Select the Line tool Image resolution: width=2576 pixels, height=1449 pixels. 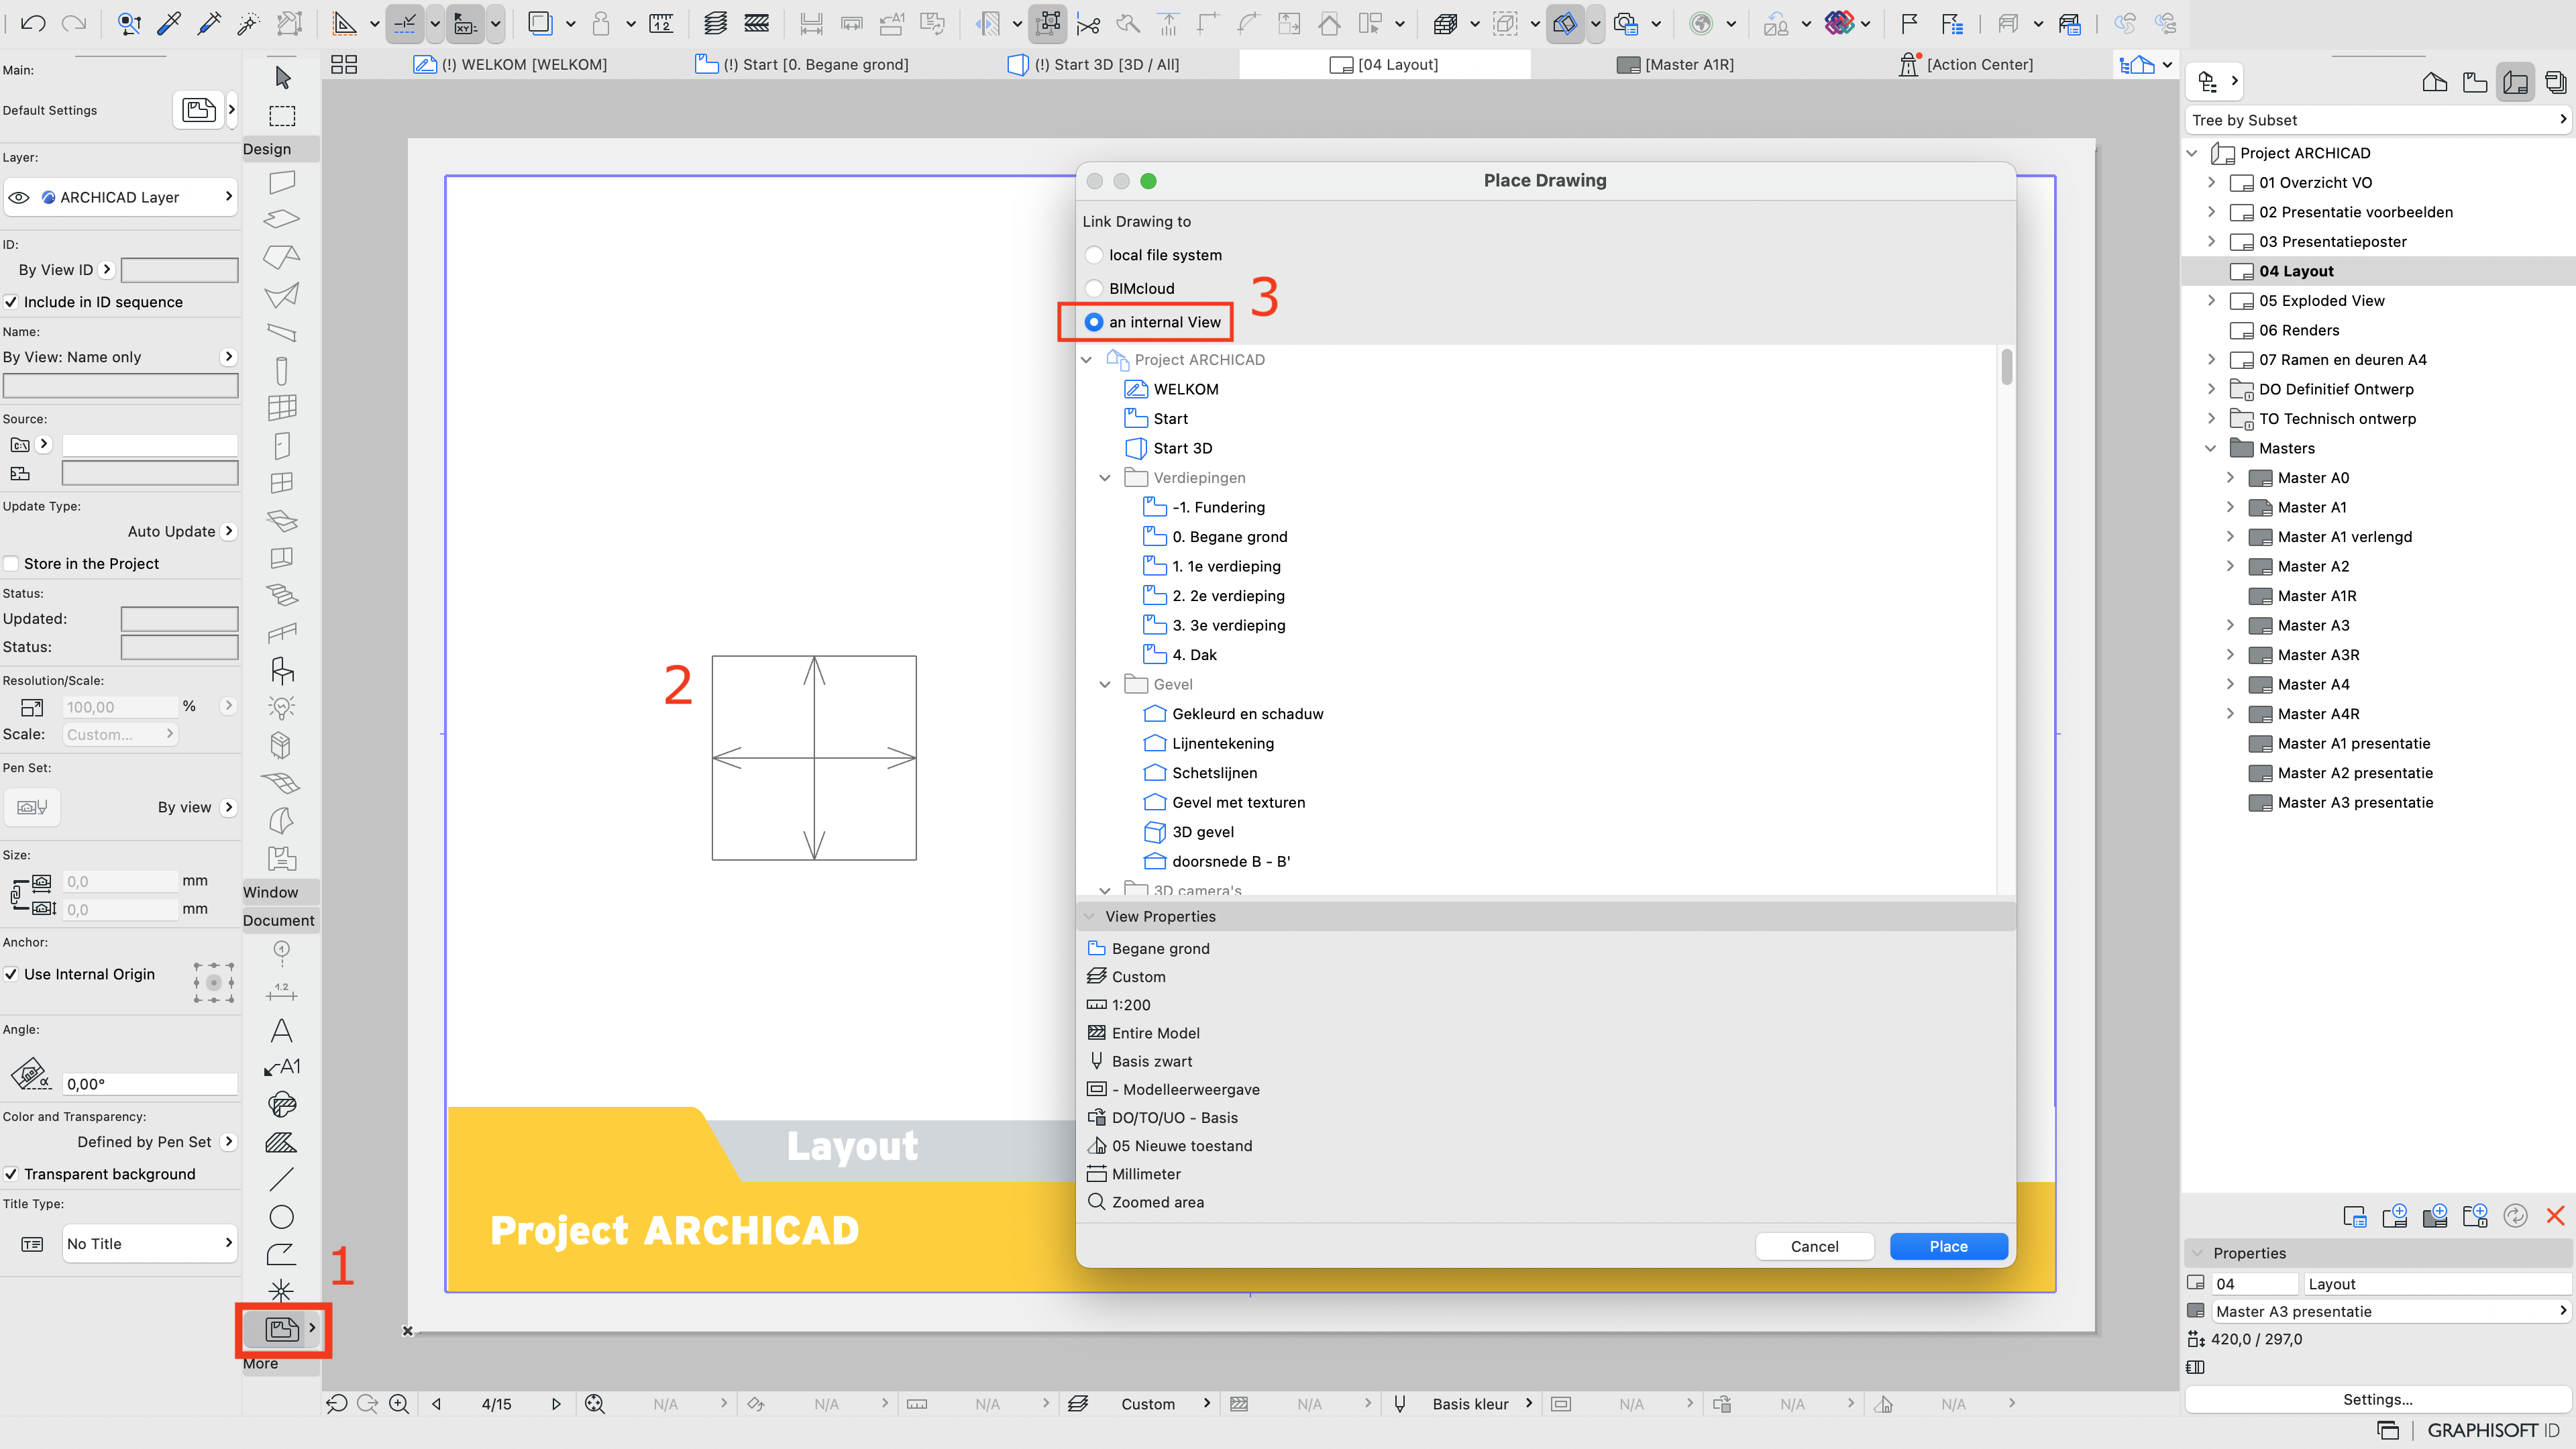point(282,1179)
